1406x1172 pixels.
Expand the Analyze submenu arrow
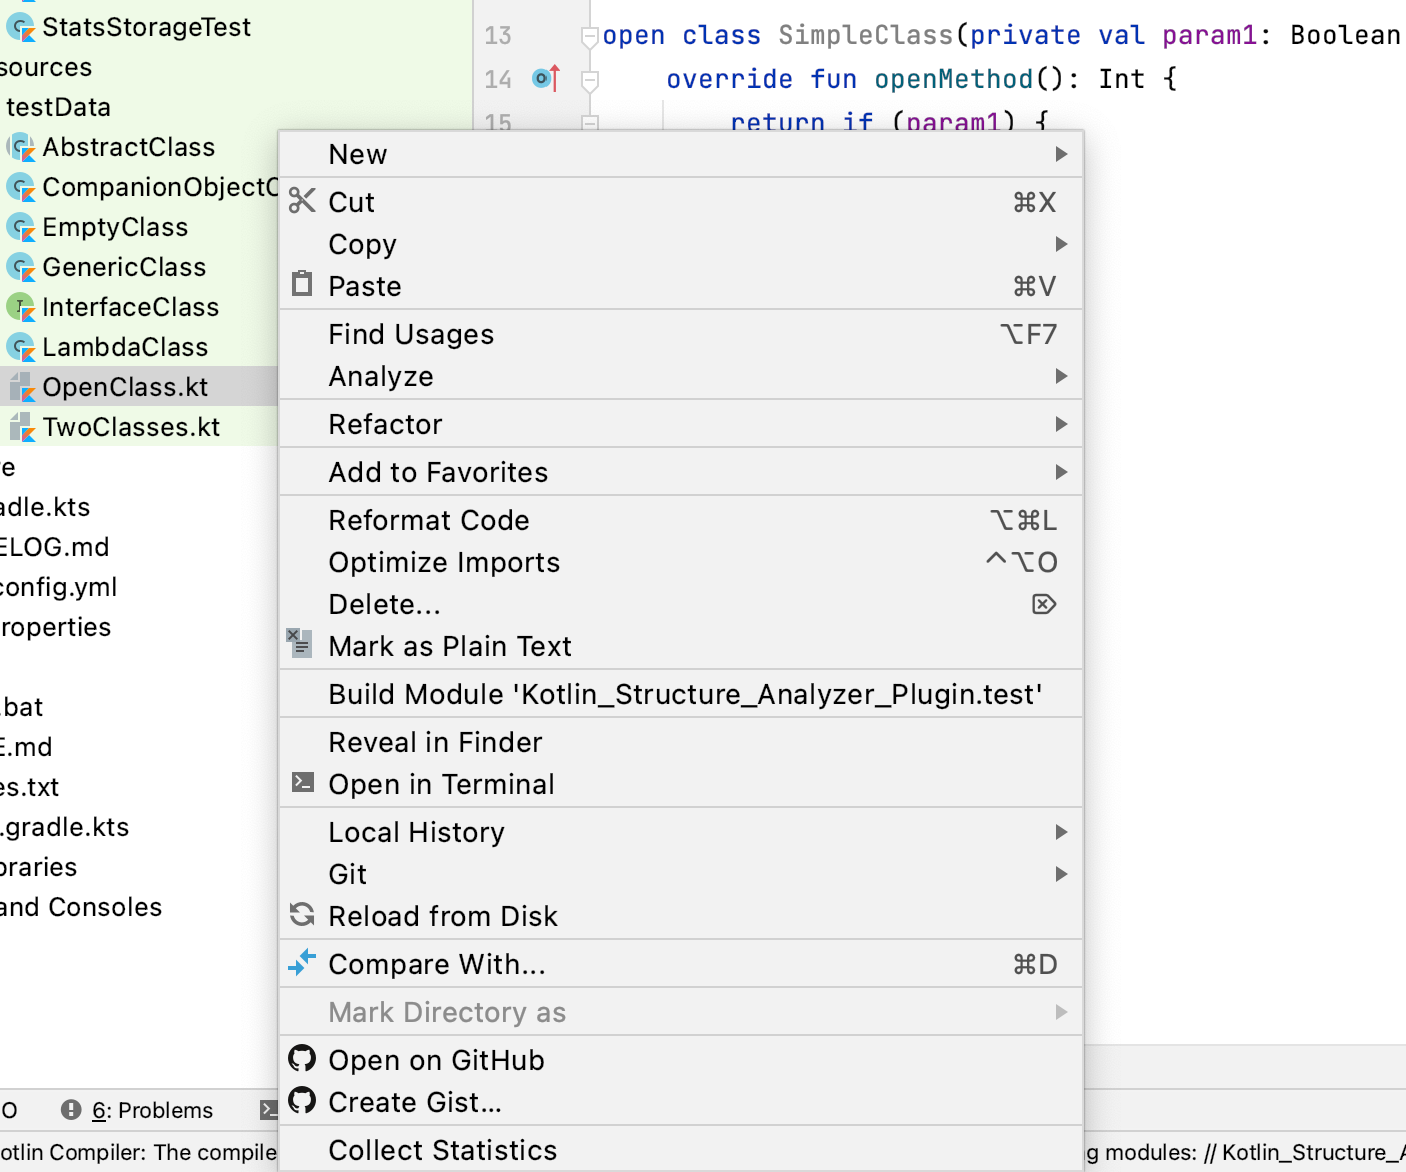click(x=1061, y=376)
